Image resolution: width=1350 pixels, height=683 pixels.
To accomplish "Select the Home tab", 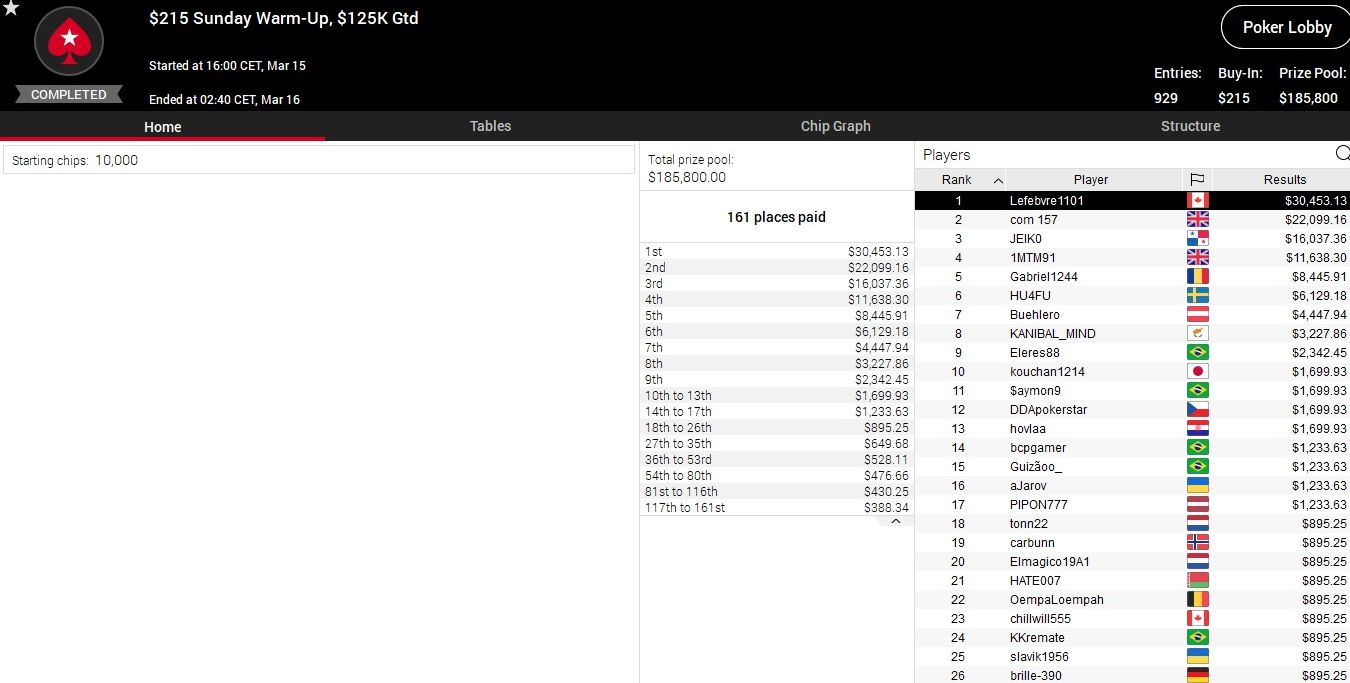I will [x=162, y=127].
